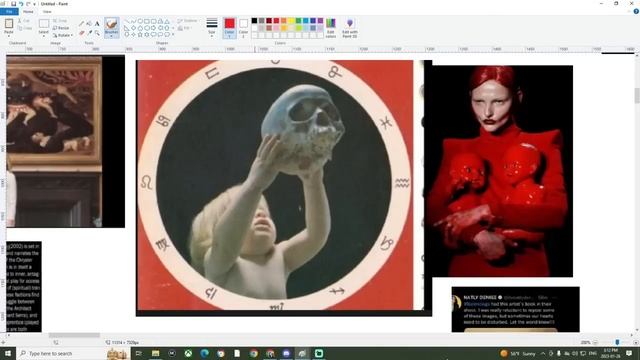Click the Undo arrow in title bar

[21, 4]
